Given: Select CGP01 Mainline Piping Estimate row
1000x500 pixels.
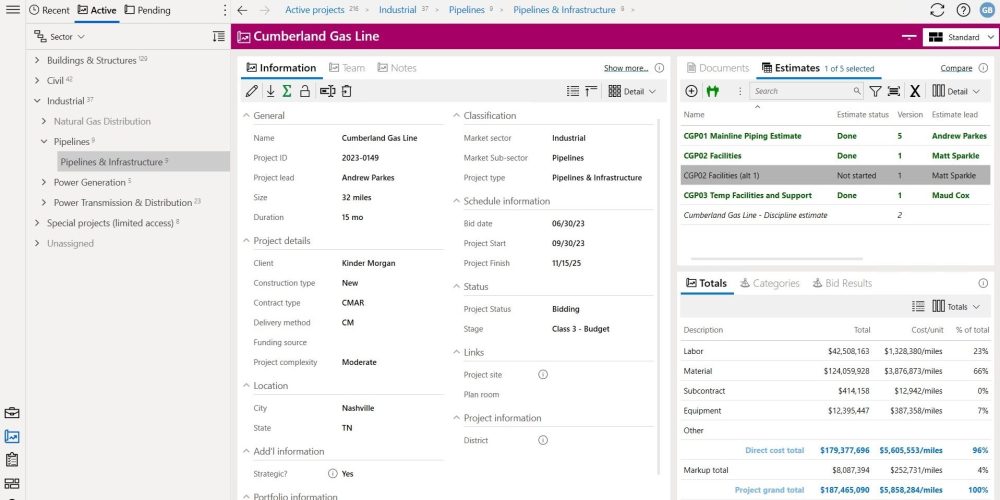Looking at the screenshot, I should 836,136.
